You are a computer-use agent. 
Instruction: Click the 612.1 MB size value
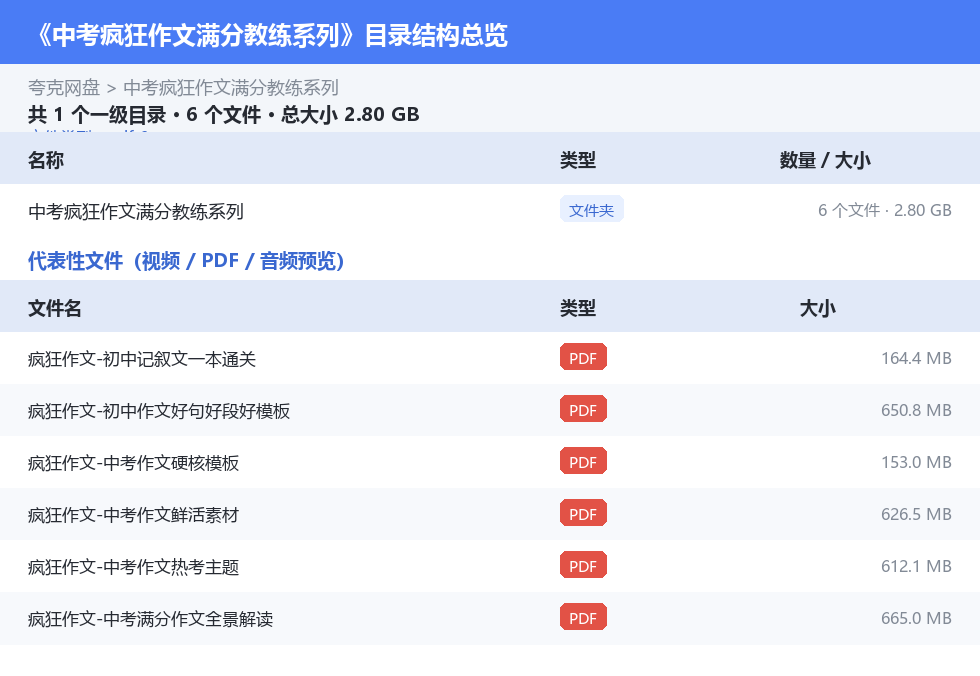click(916, 565)
